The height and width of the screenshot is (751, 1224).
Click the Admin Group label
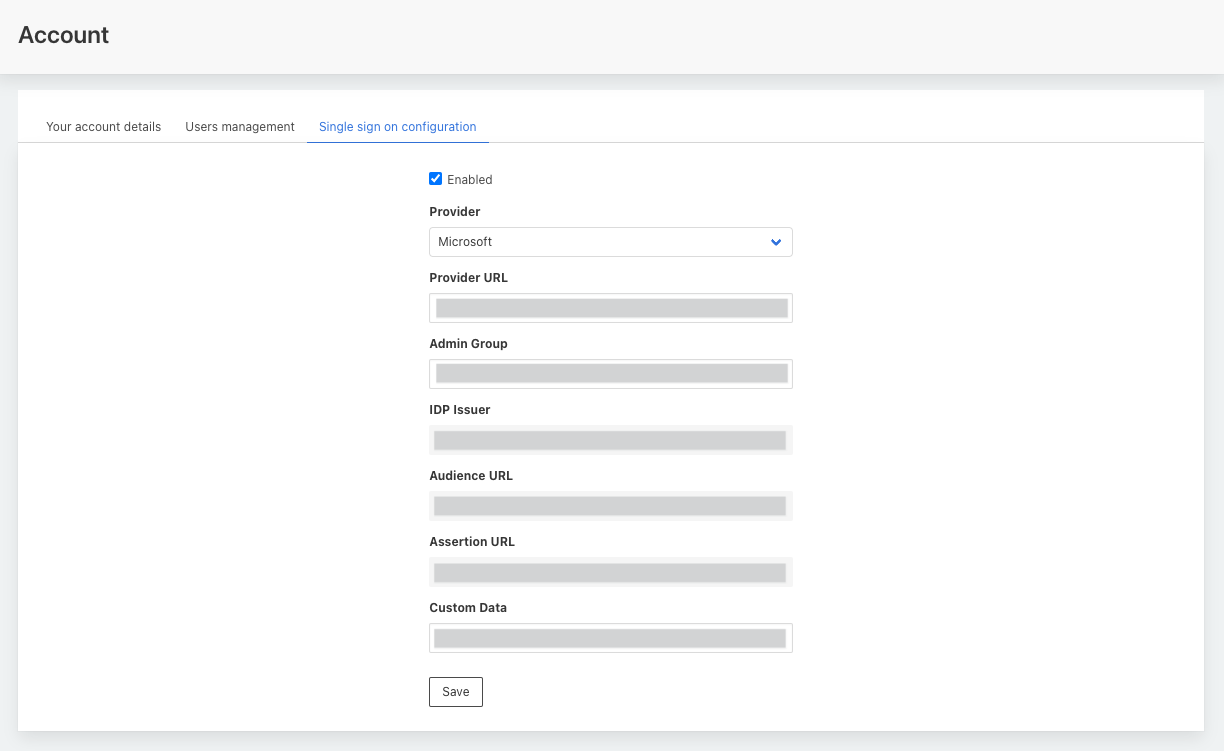(468, 344)
